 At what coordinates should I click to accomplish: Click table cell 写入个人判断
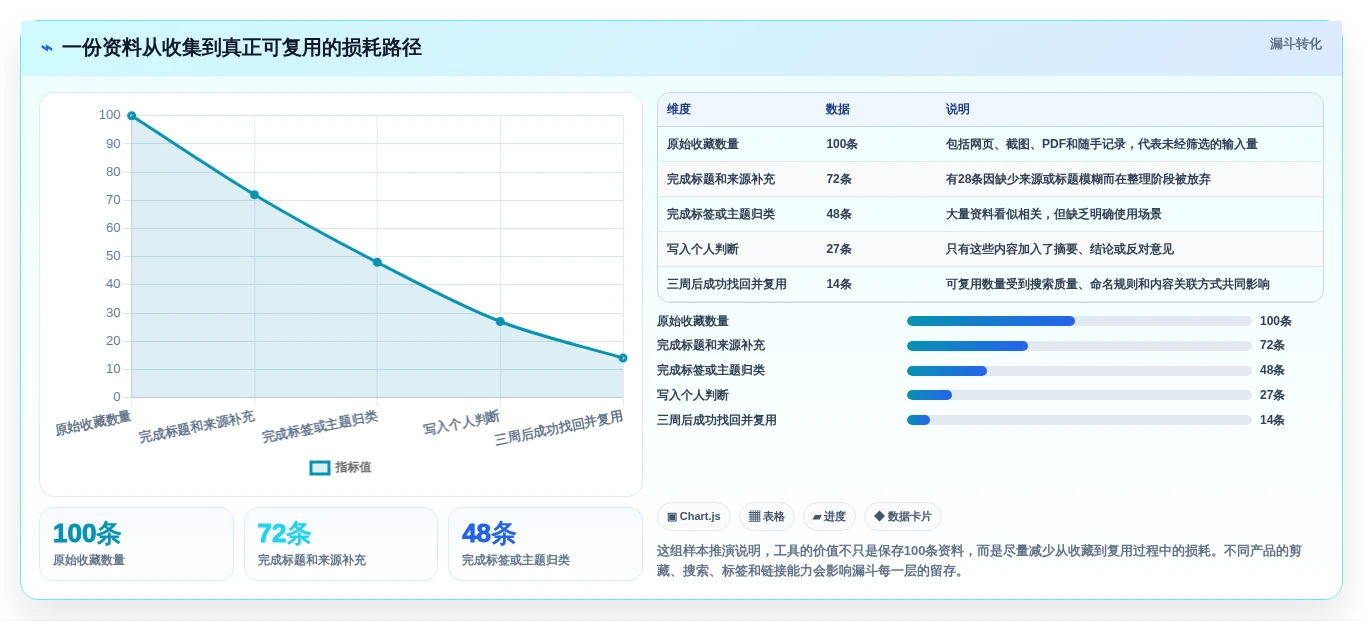(703, 249)
